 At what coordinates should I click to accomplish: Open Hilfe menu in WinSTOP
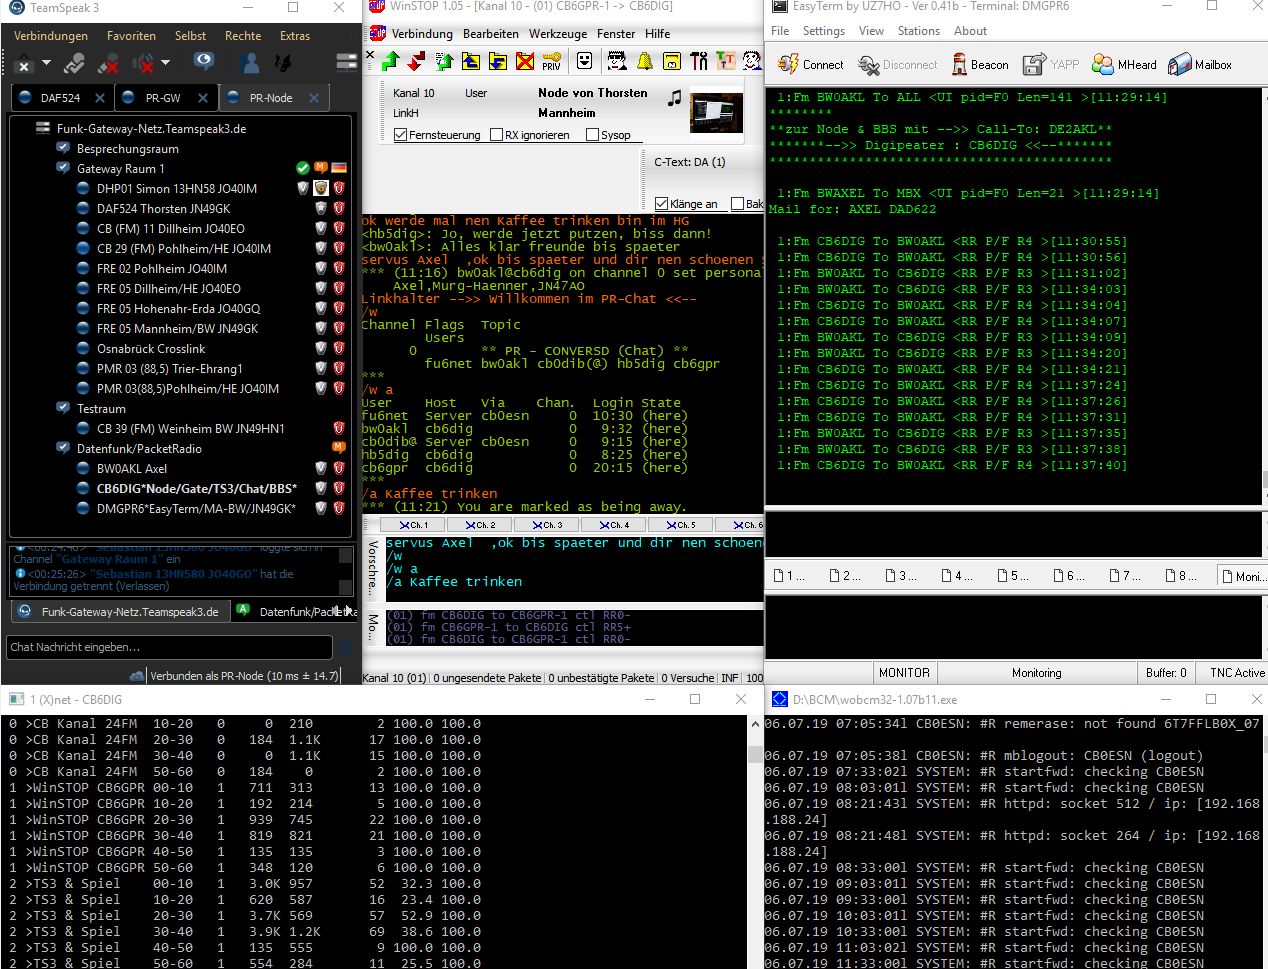[658, 33]
